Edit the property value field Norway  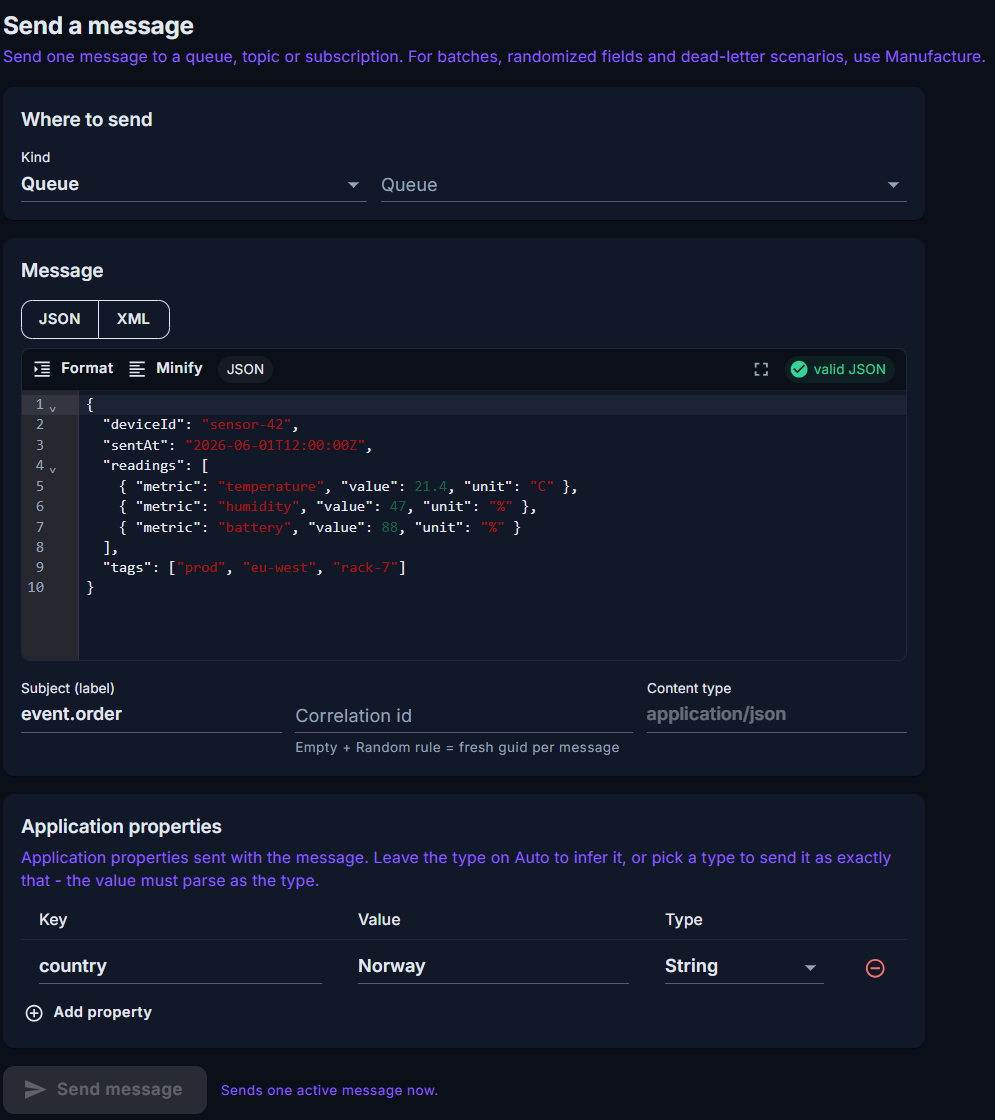point(493,966)
